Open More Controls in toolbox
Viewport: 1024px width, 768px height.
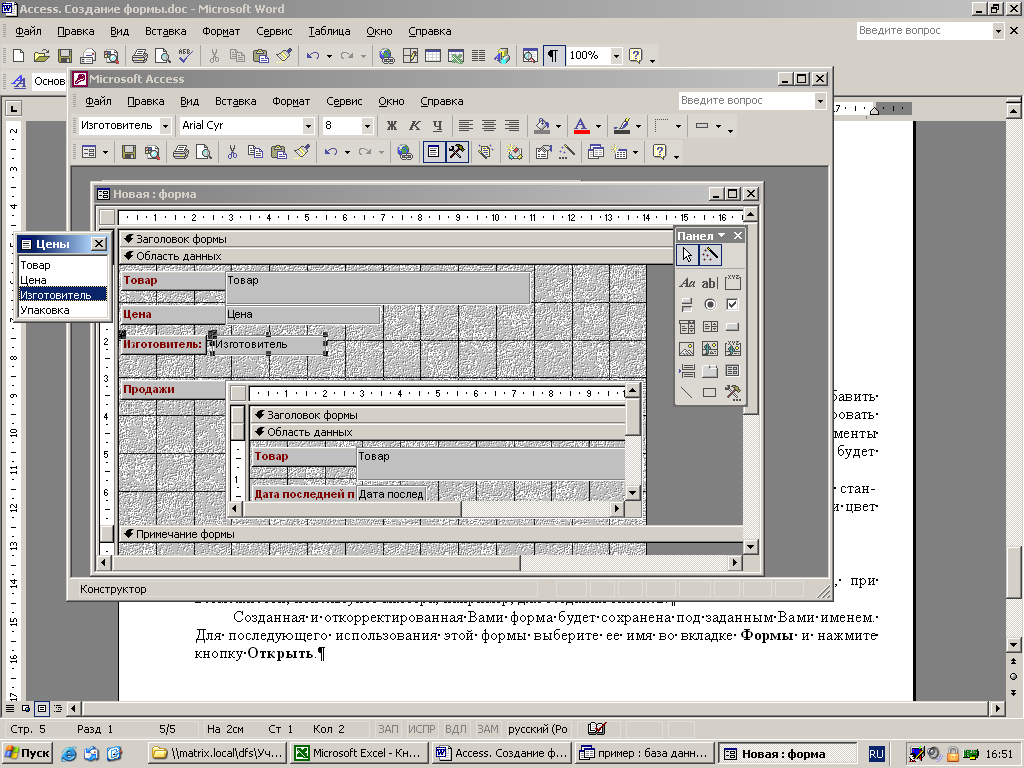point(733,392)
